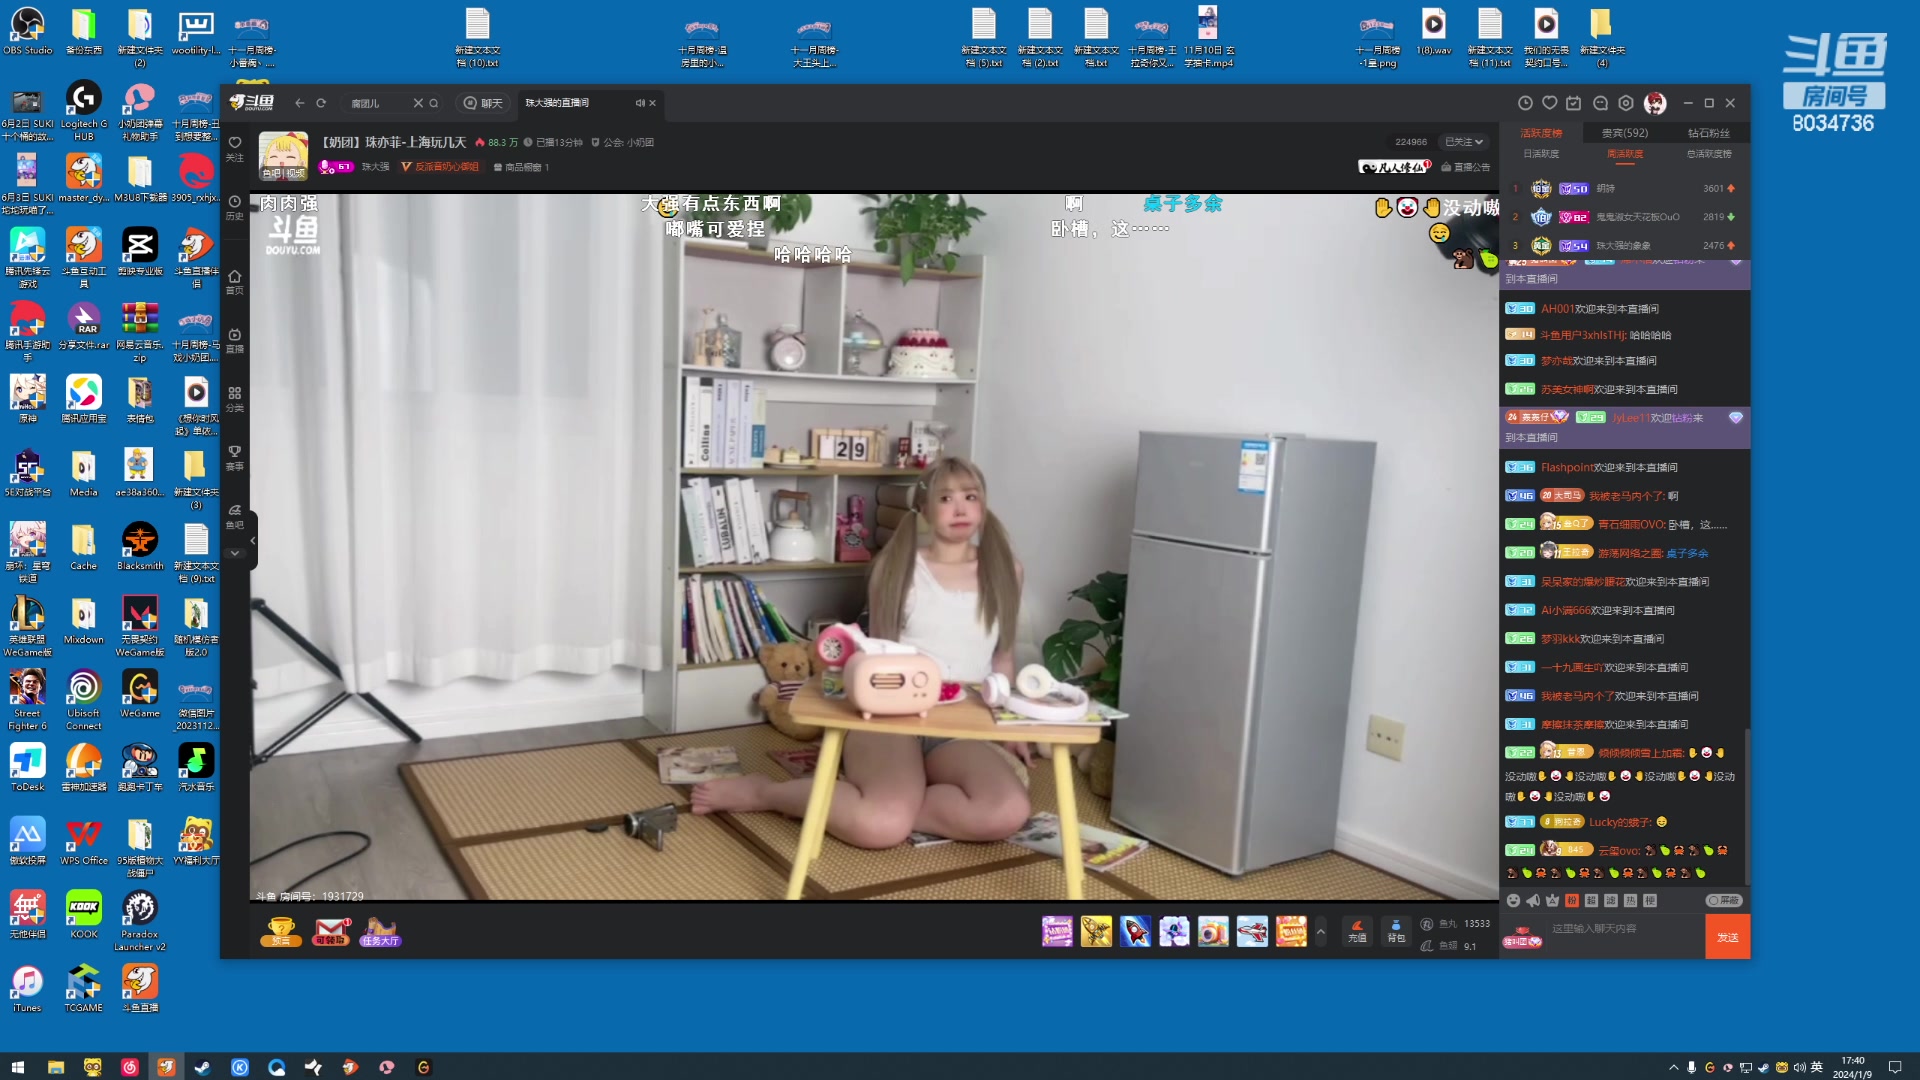Send the golden rocket gift
The width and height of the screenshot is (1920, 1080).
(x=1096, y=931)
